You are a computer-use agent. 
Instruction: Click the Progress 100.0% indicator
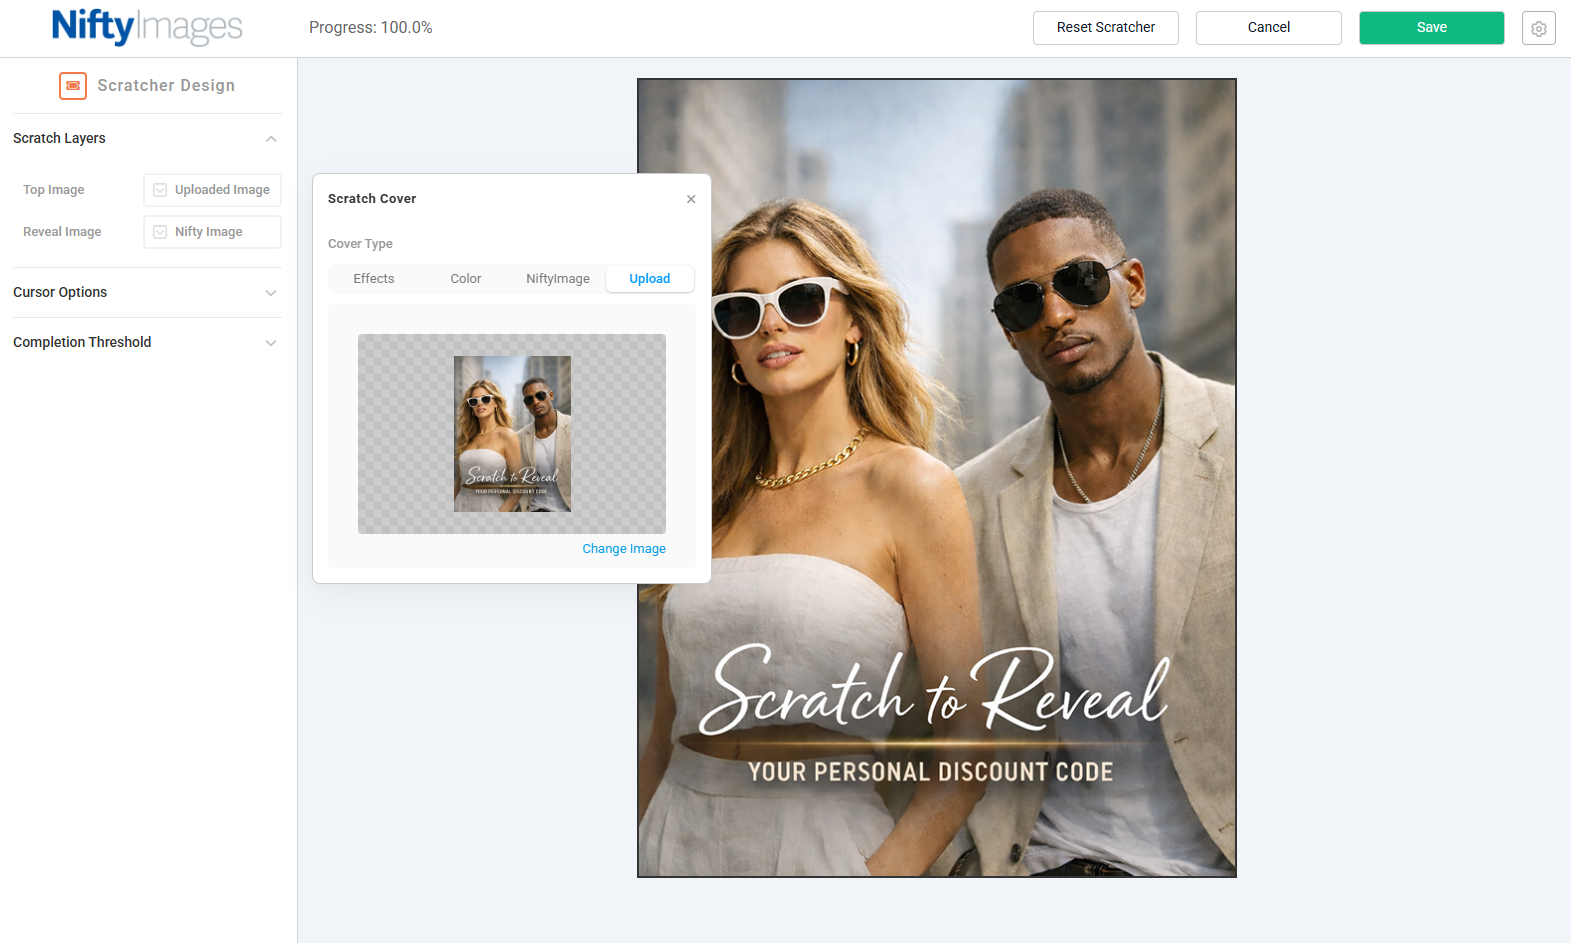(371, 28)
